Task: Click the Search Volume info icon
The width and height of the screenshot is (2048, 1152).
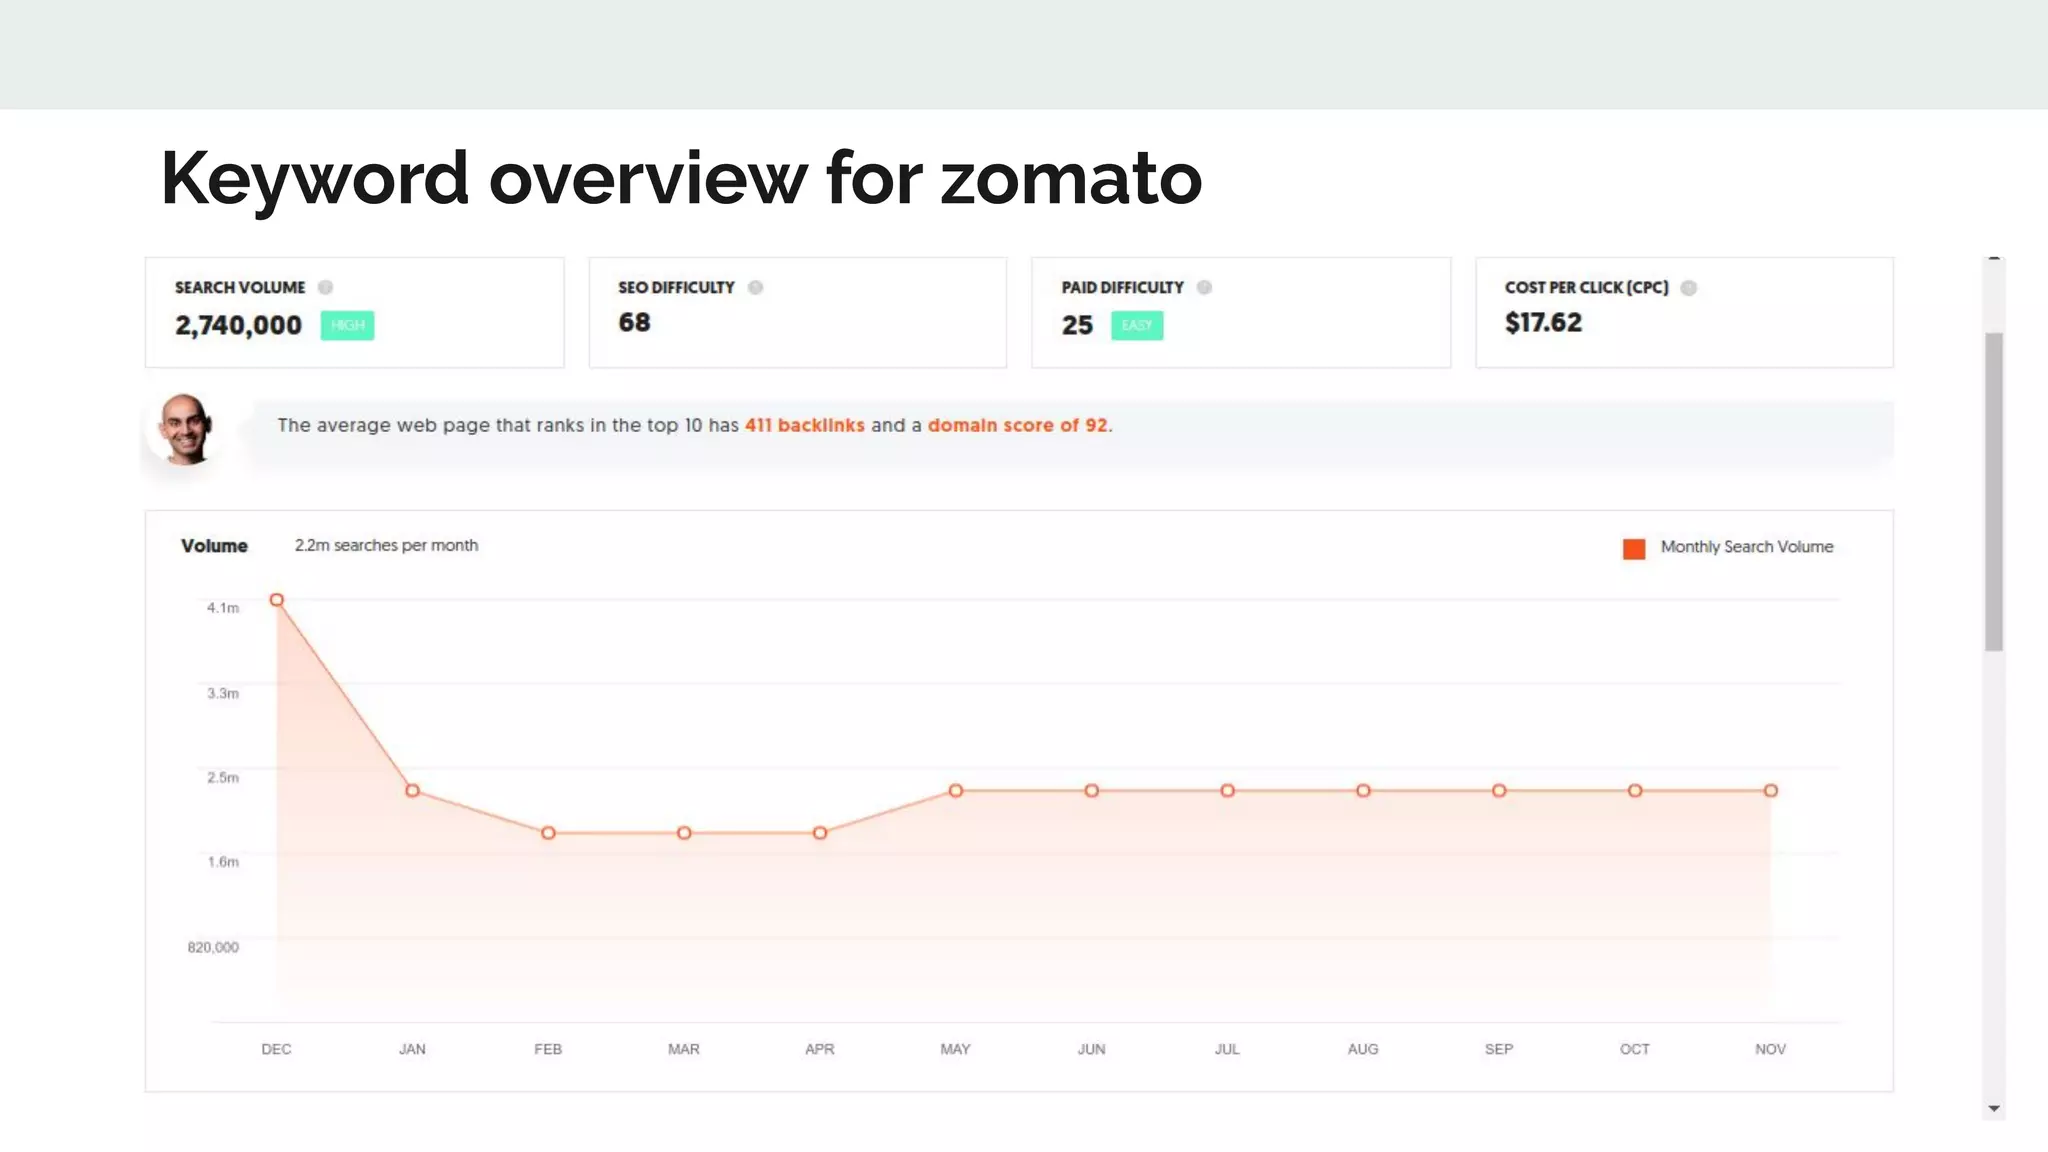Action: click(x=325, y=287)
